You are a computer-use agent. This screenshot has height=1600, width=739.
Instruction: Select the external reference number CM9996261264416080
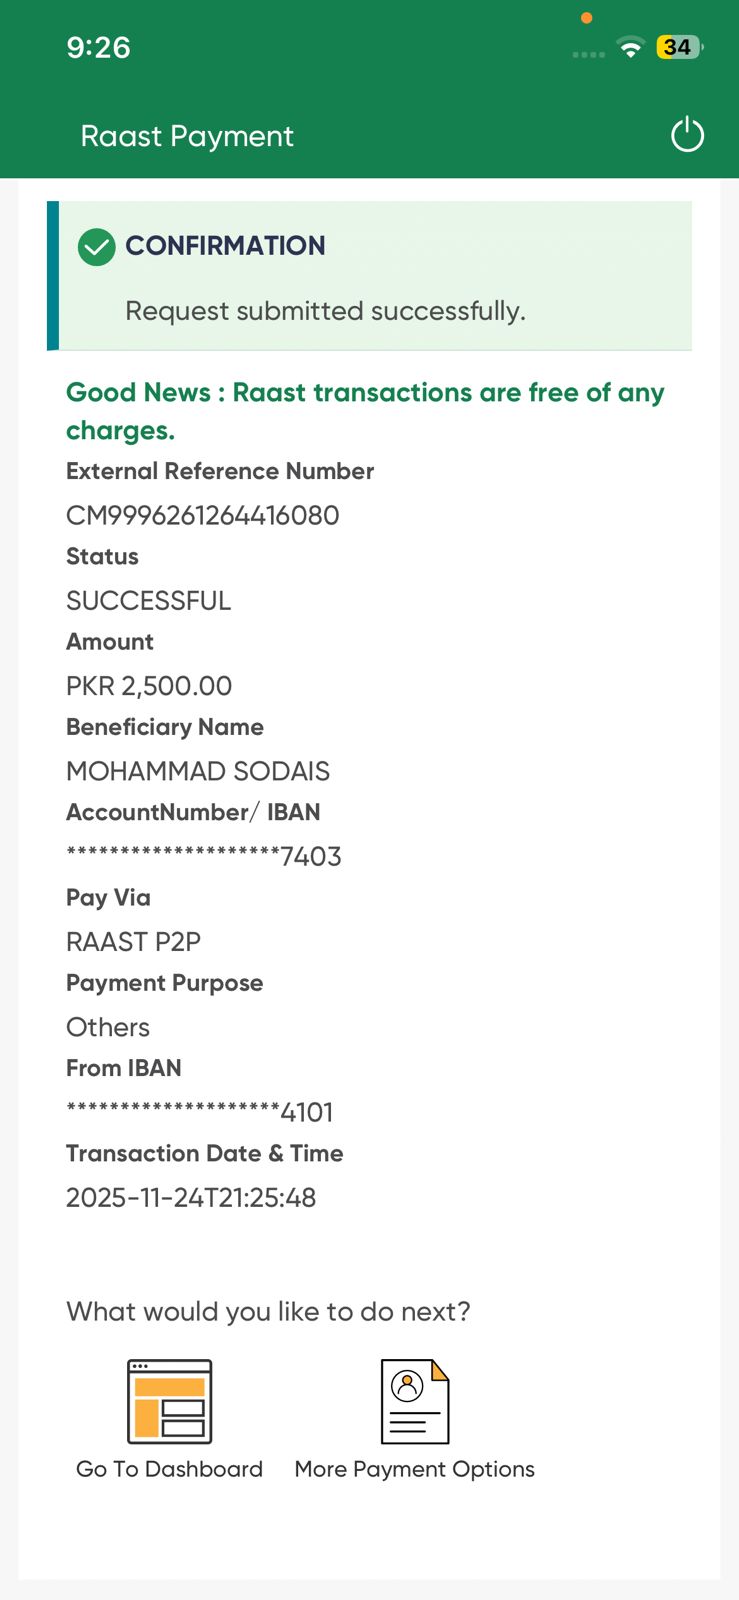pos(203,515)
